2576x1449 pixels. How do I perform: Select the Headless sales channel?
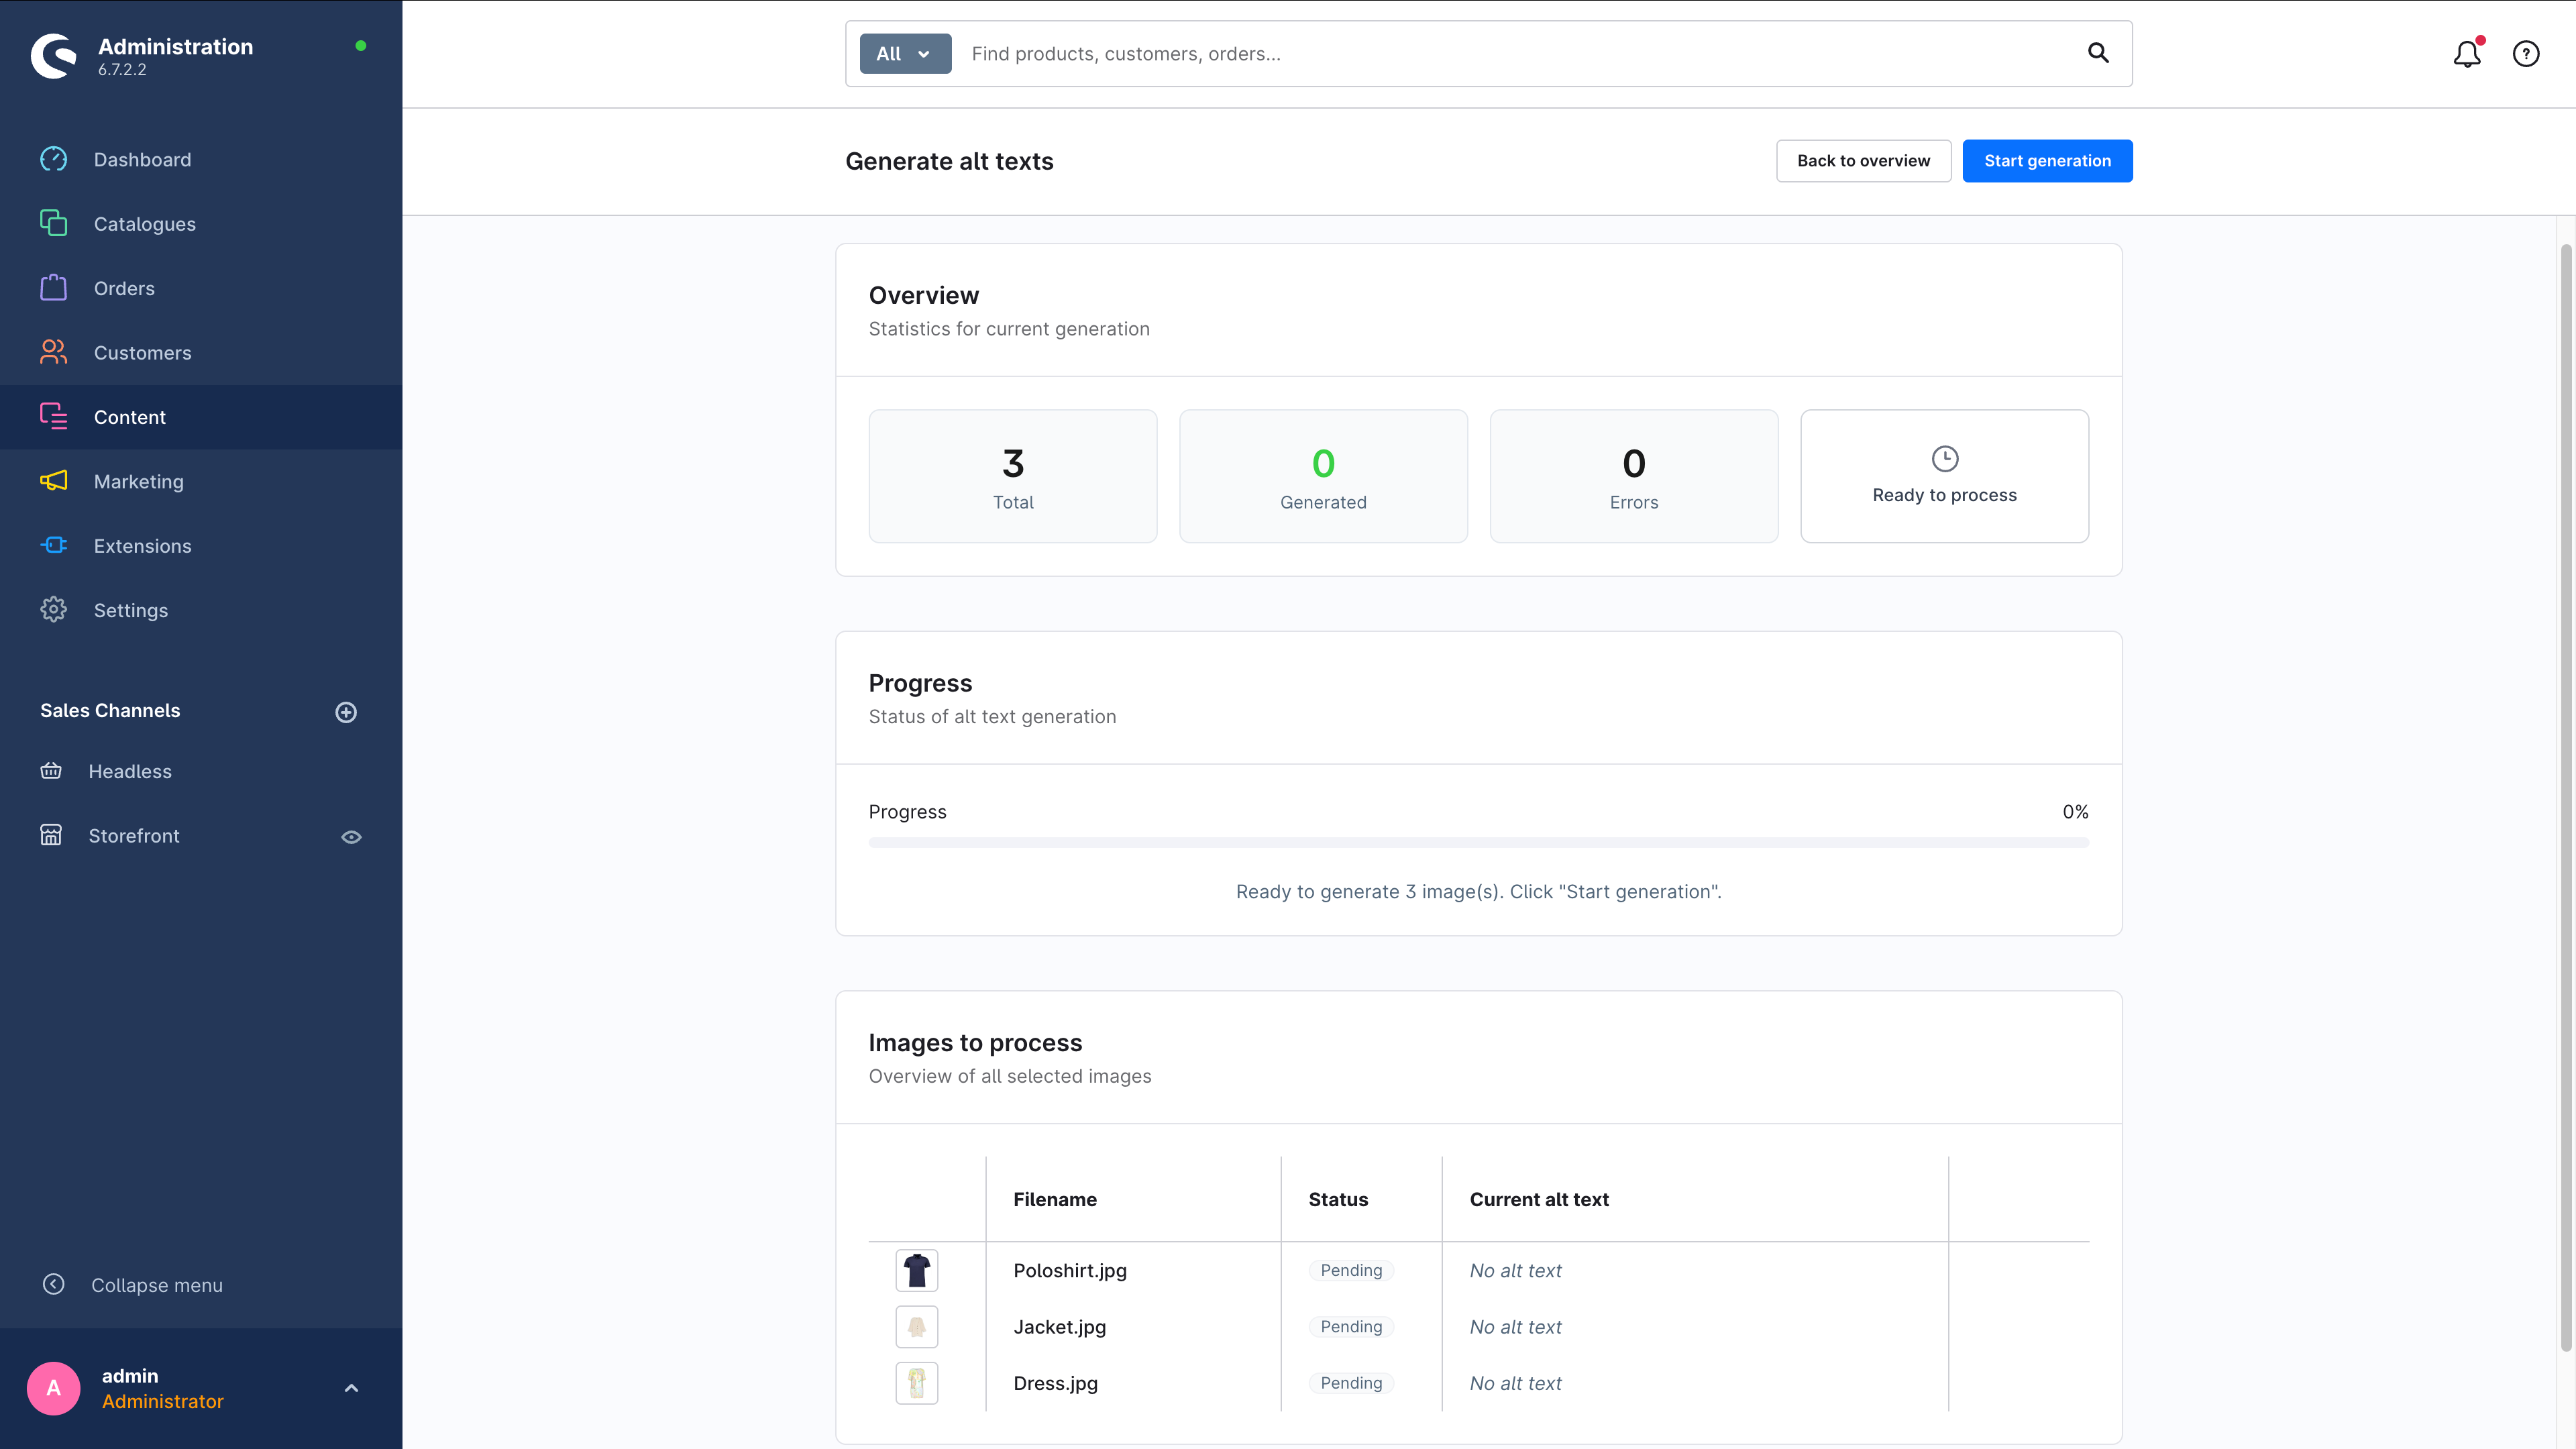pyautogui.click(x=130, y=771)
